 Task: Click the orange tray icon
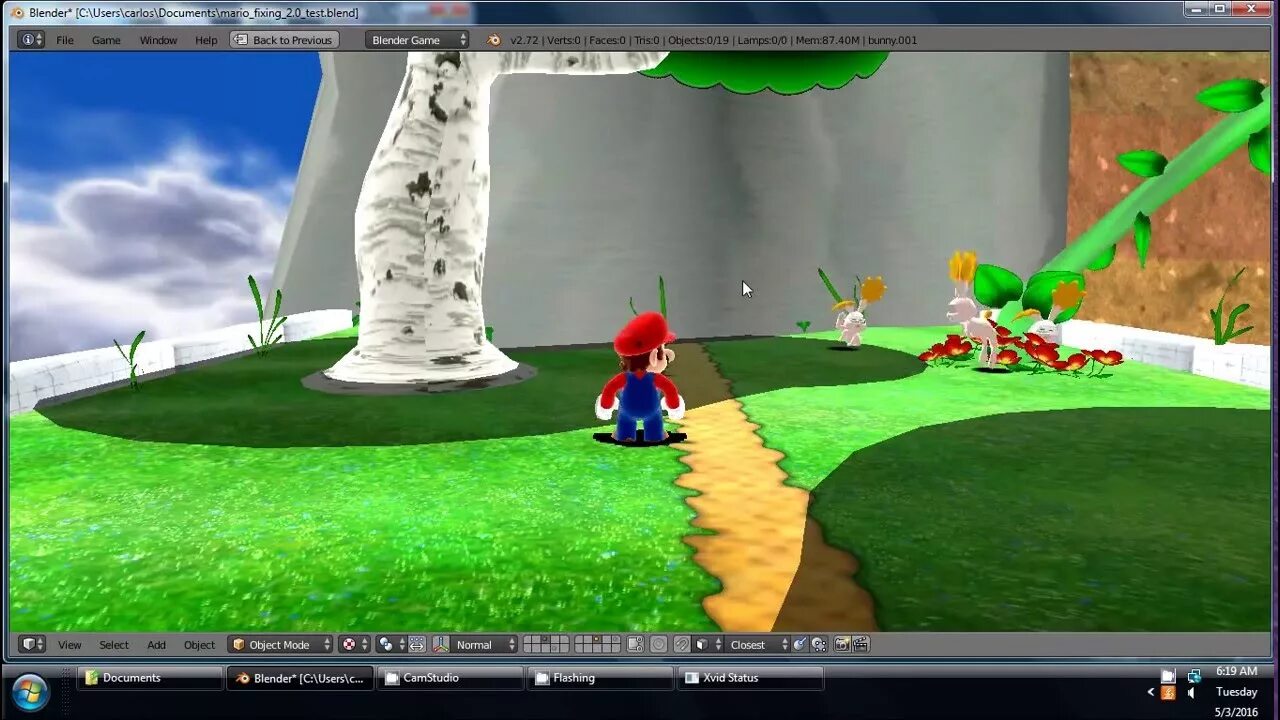pyautogui.click(x=1168, y=692)
